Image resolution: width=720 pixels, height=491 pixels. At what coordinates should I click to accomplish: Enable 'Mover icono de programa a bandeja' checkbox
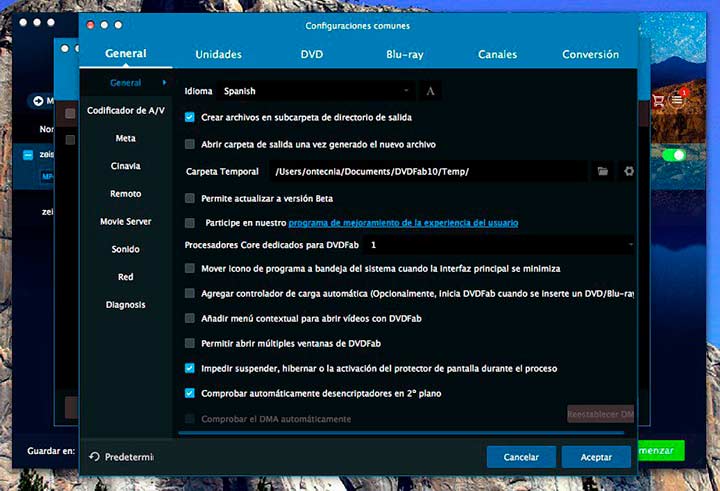(x=190, y=268)
